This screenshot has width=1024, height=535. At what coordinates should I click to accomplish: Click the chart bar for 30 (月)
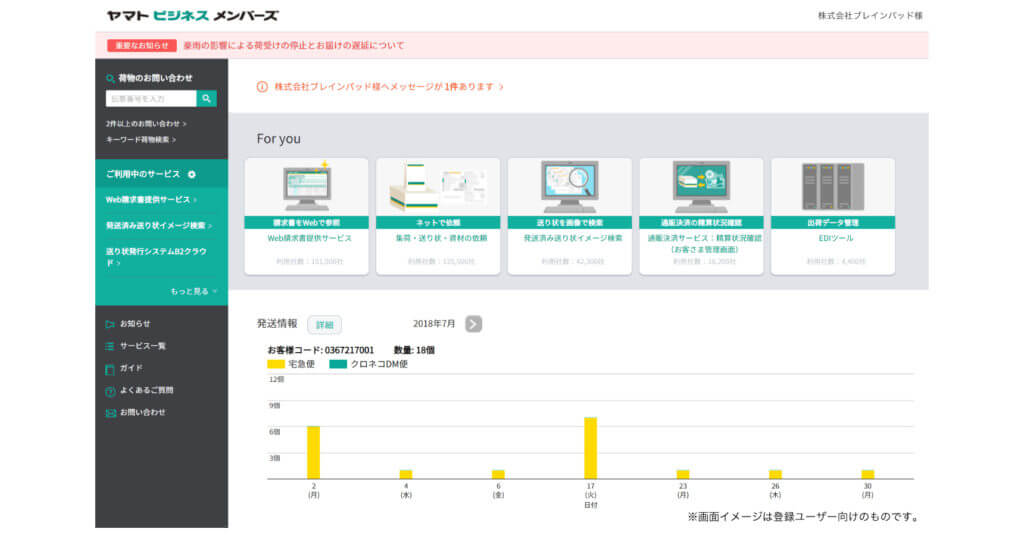(867, 475)
